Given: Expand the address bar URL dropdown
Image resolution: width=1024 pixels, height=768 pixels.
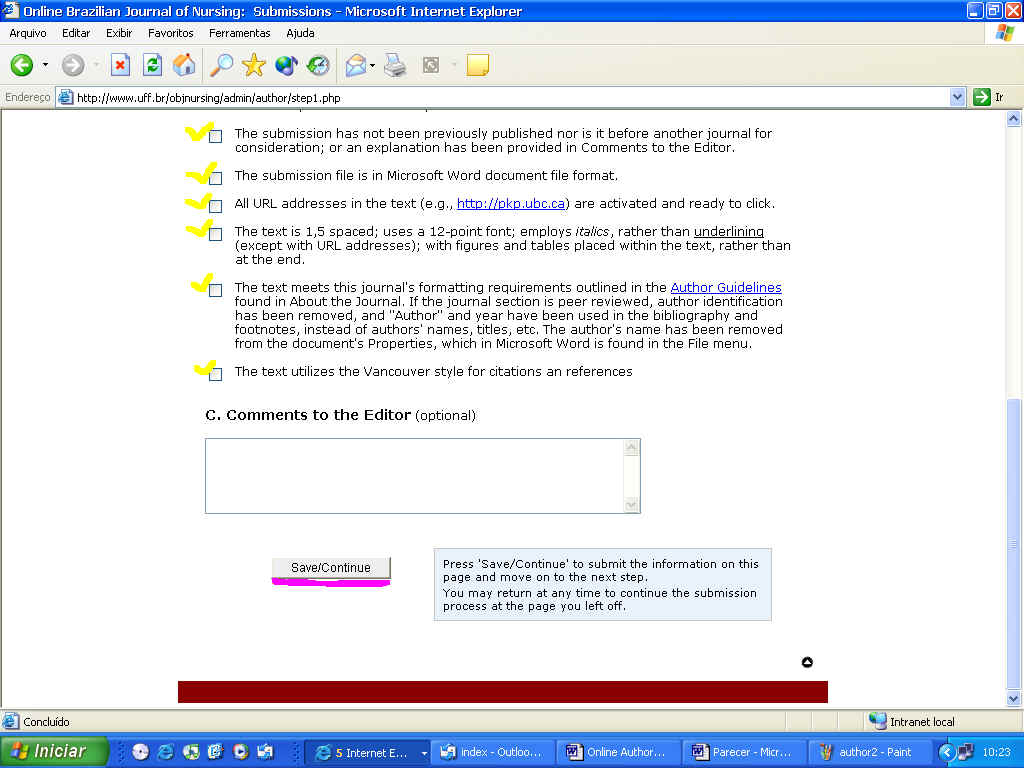Looking at the screenshot, I should 957,97.
